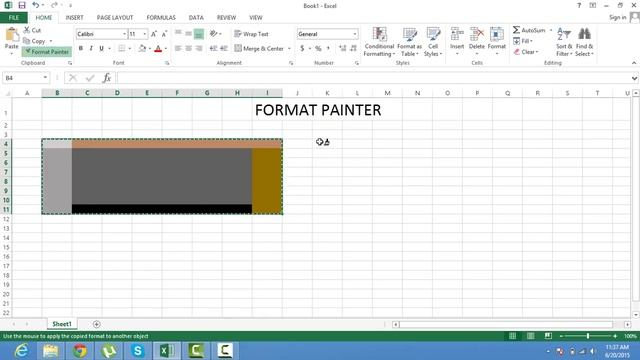This screenshot has height=360, width=640.
Task: Apply the Fill Color bucket icon
Action: pyautogui.click(x=142, y=49)
